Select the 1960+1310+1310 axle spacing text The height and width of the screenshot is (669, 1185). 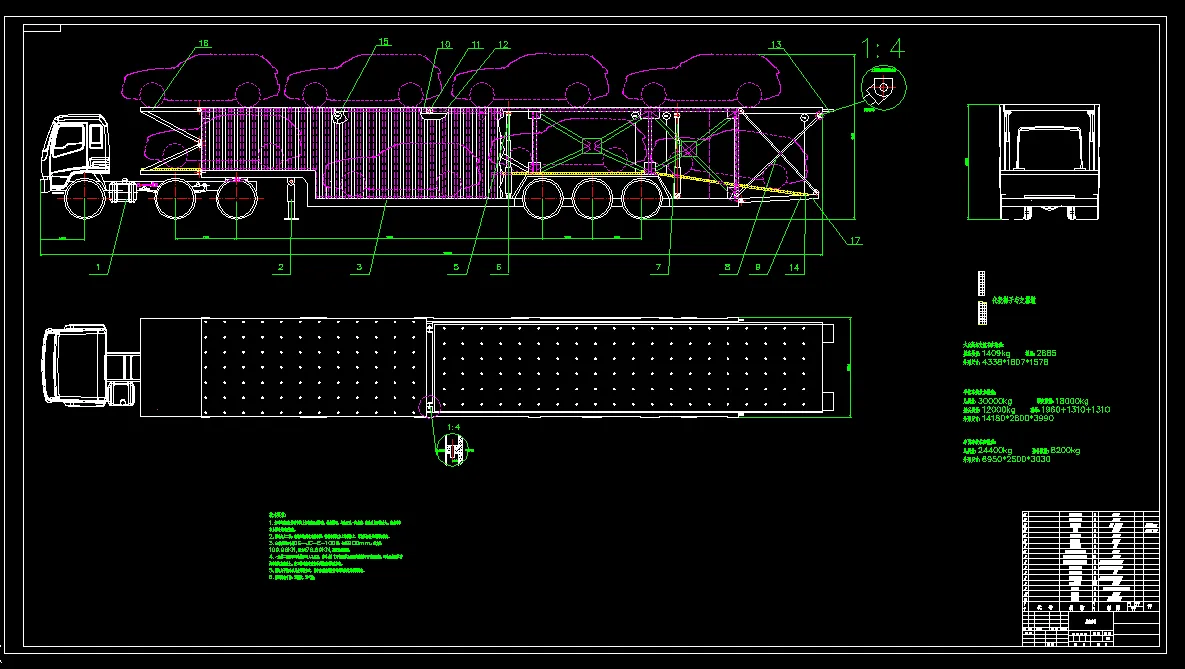[x=1075, y=410]
